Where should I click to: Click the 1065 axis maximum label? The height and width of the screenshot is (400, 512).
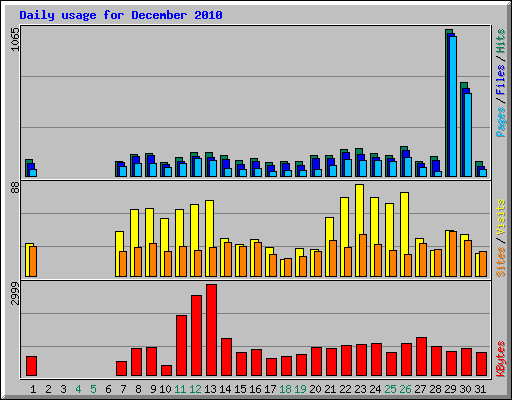point(15,40)
